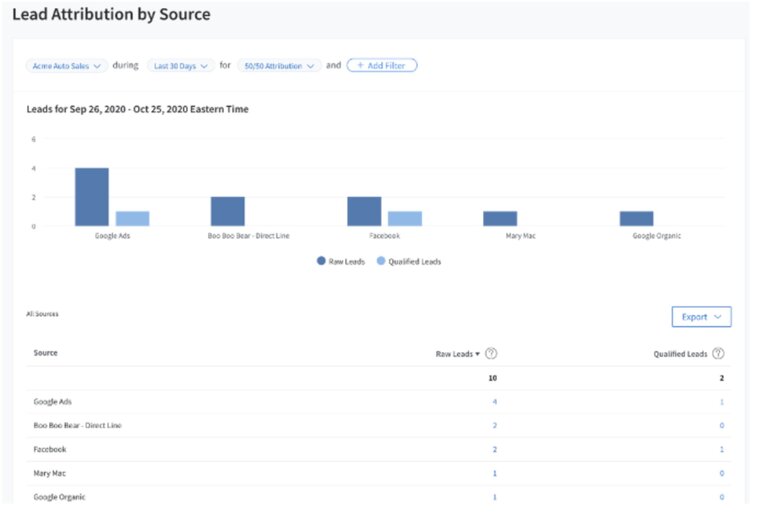Click the All Sources label
Screen dimensions: 759x517
(x=42, y=314)
